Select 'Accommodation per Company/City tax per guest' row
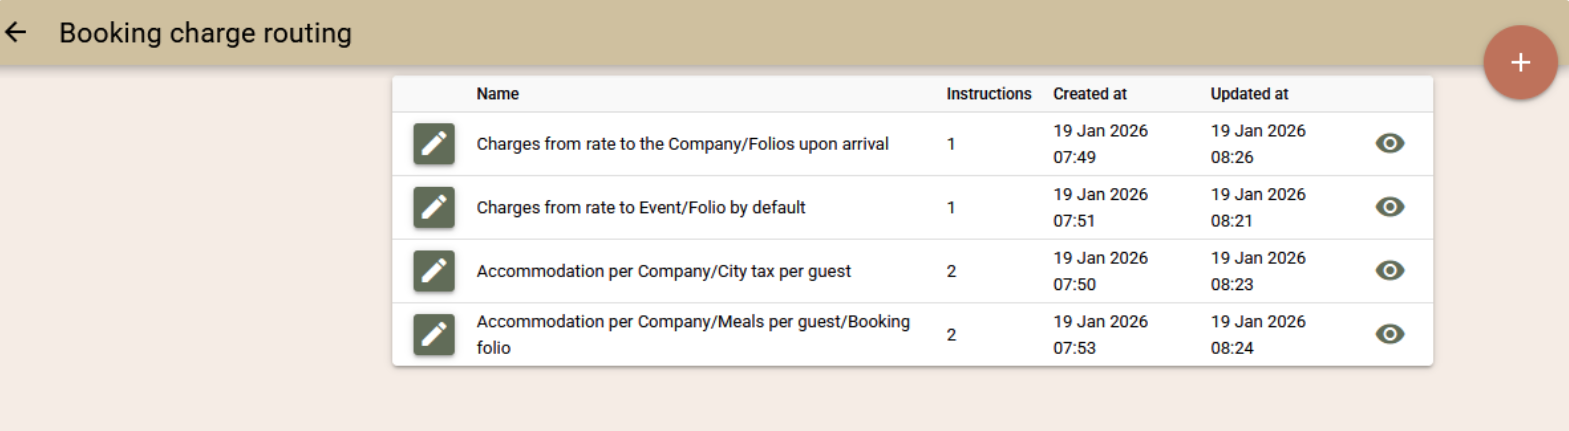This screenshot has width=1569, height=431. pos(663,271)
